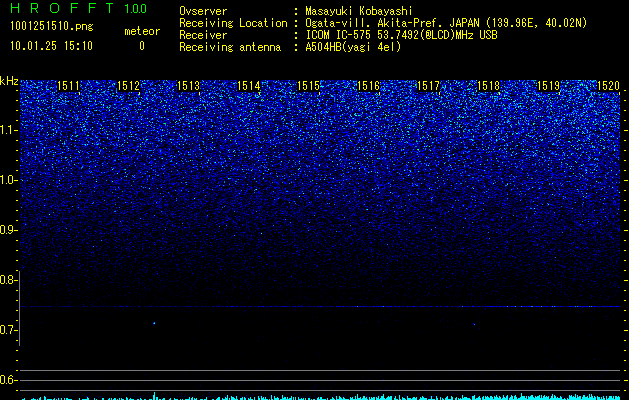
Task: Click the 1519 time marker
Action: coord(548,86)
